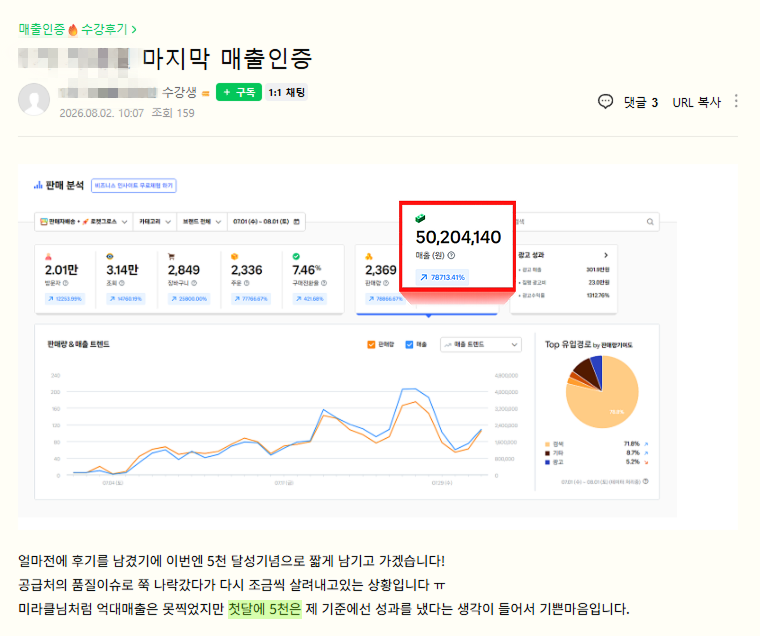Viewport: 760px width, 636px height.
Task: Click the 방문자 person icon
Action: (x=48, y=256)
